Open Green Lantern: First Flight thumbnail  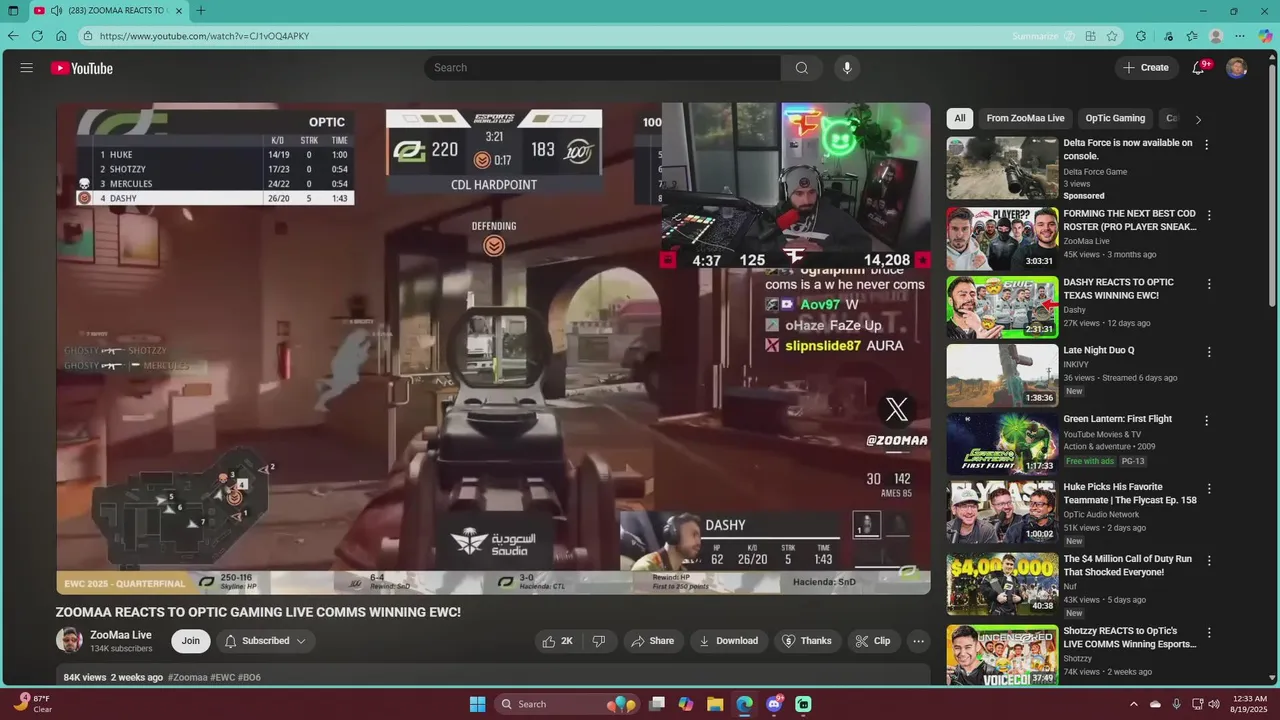point(1002,444)
